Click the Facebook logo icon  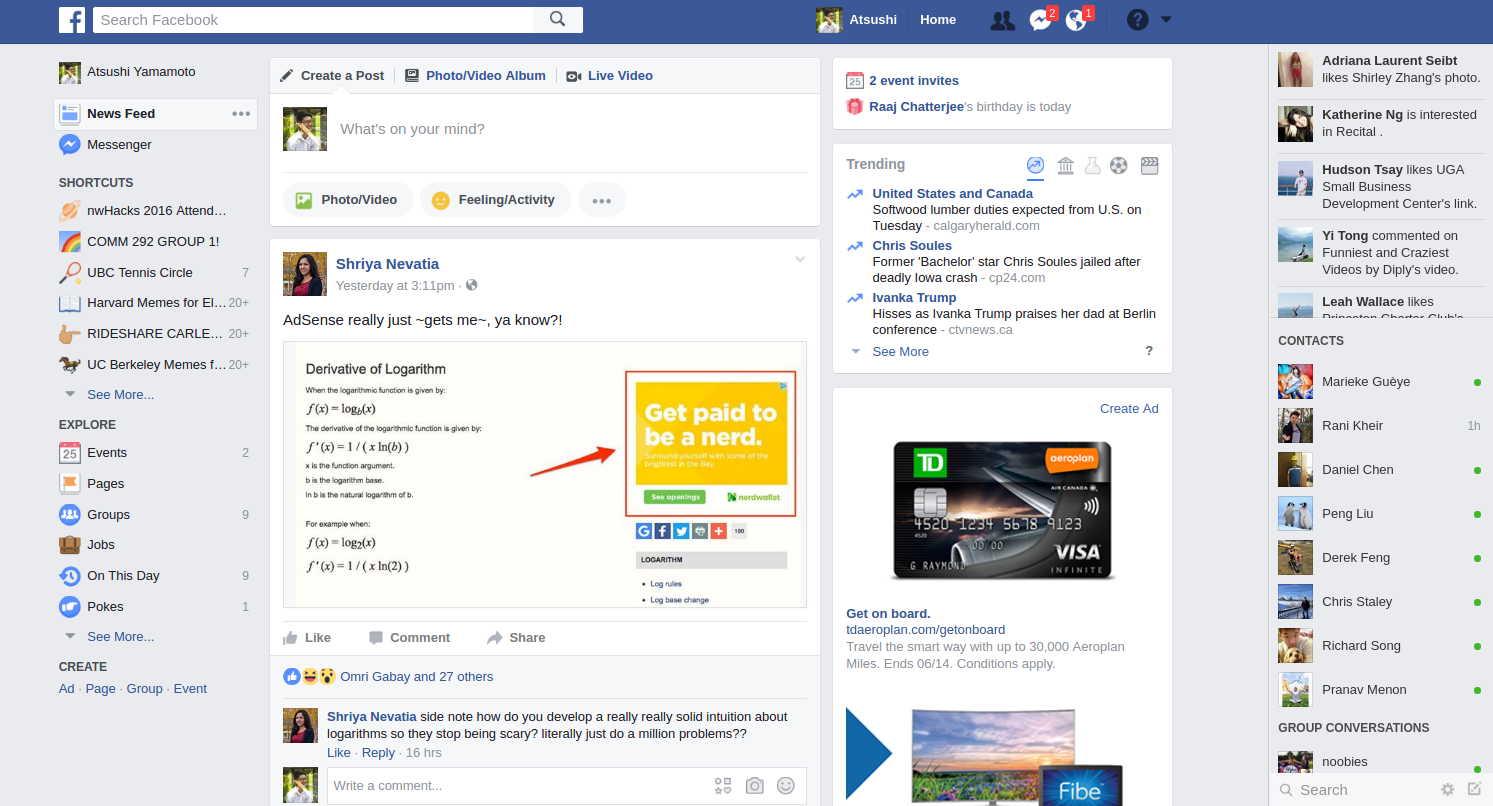tap(71, 19)
